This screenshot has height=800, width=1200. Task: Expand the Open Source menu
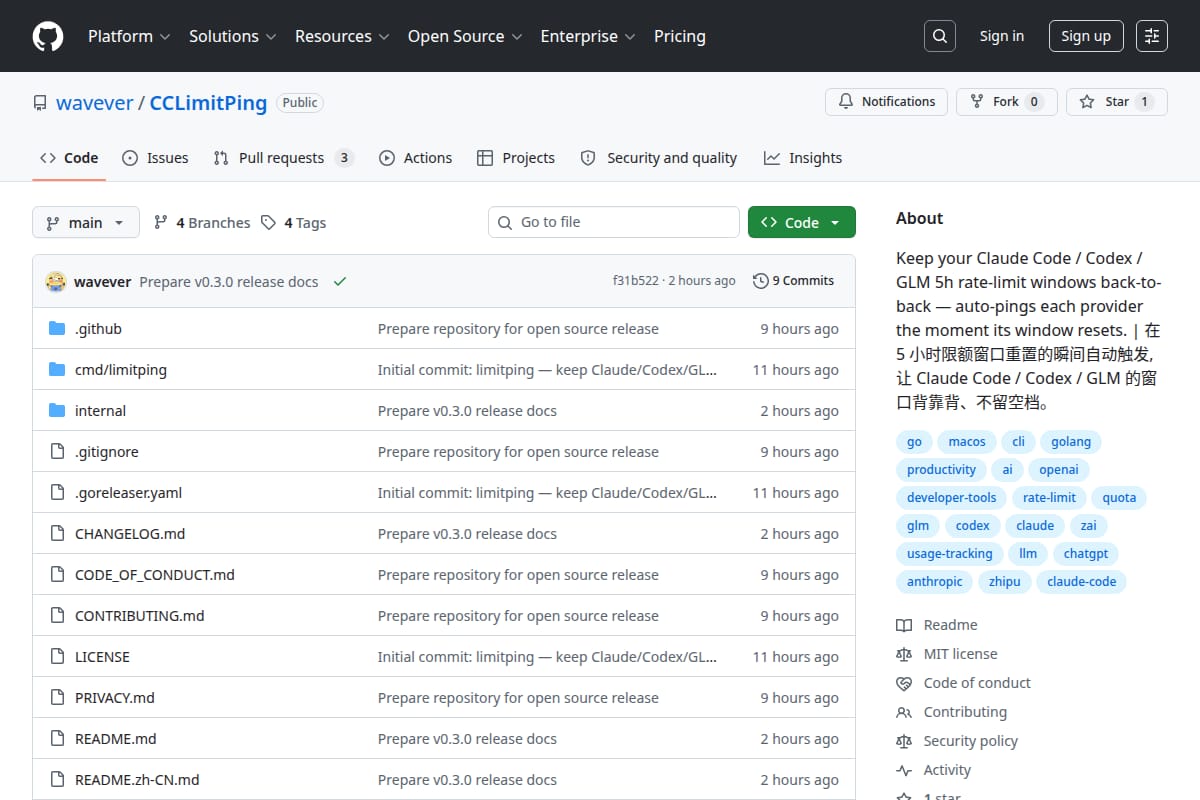[x=465, y=36]
